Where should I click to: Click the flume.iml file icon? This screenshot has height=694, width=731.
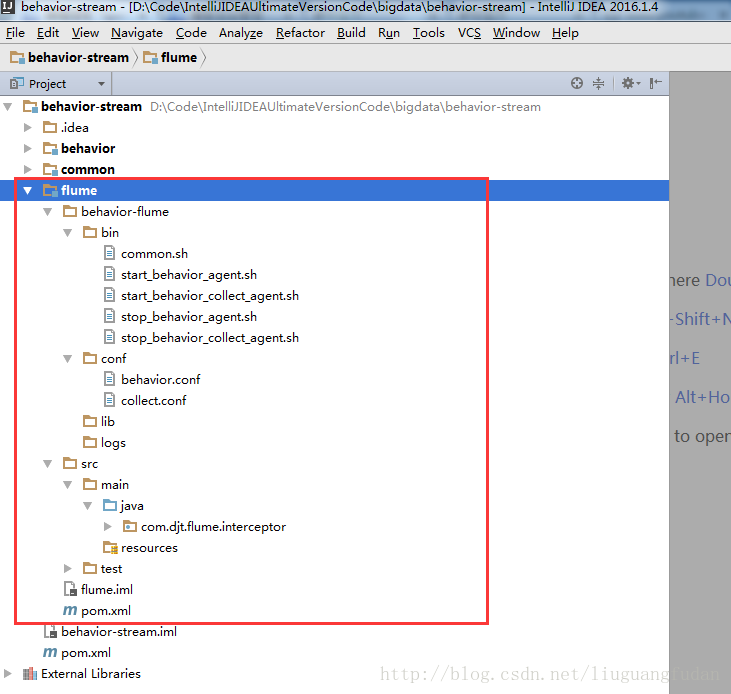(x=70, y=590)
